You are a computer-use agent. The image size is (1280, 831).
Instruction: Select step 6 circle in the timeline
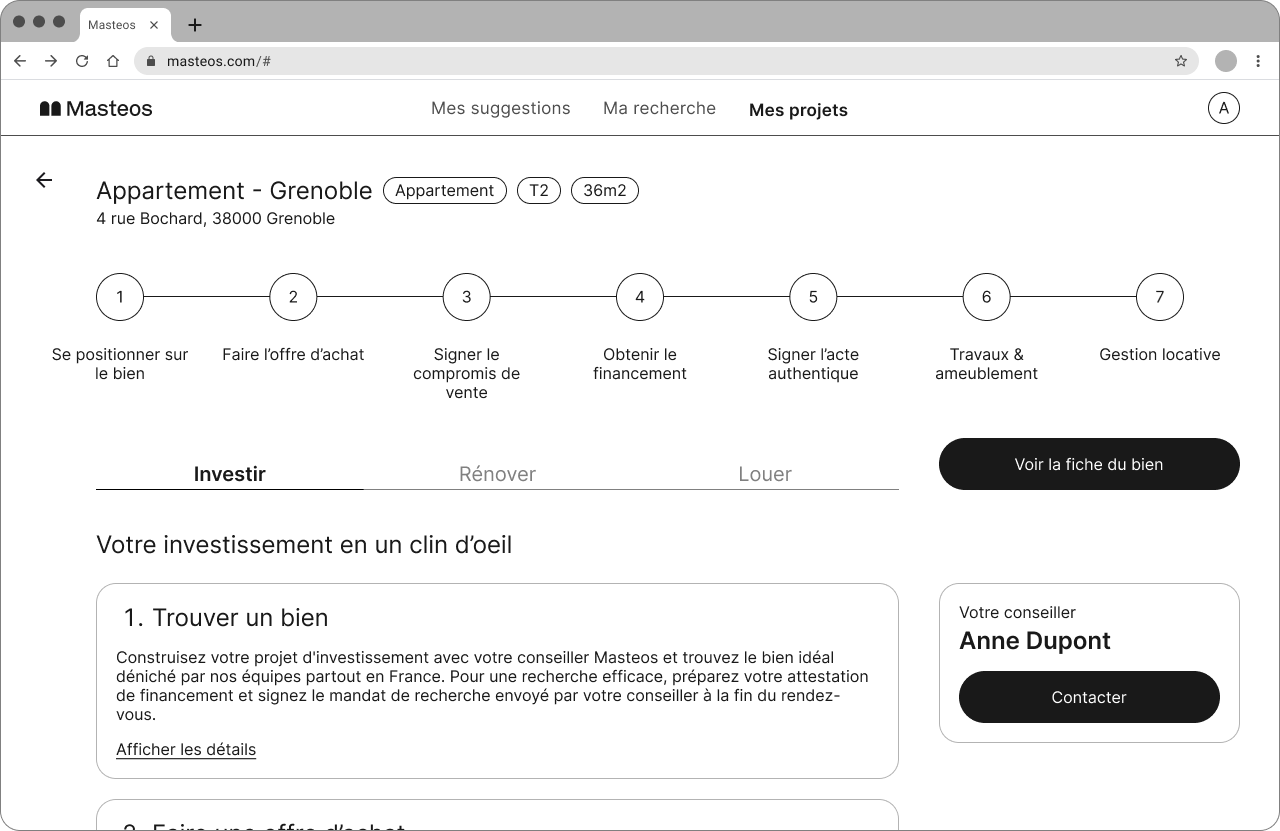pos(987,297)
